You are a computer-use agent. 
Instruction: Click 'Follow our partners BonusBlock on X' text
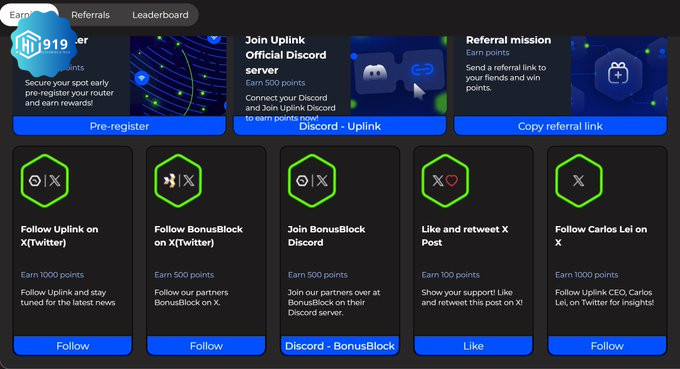tap(191, 297)
